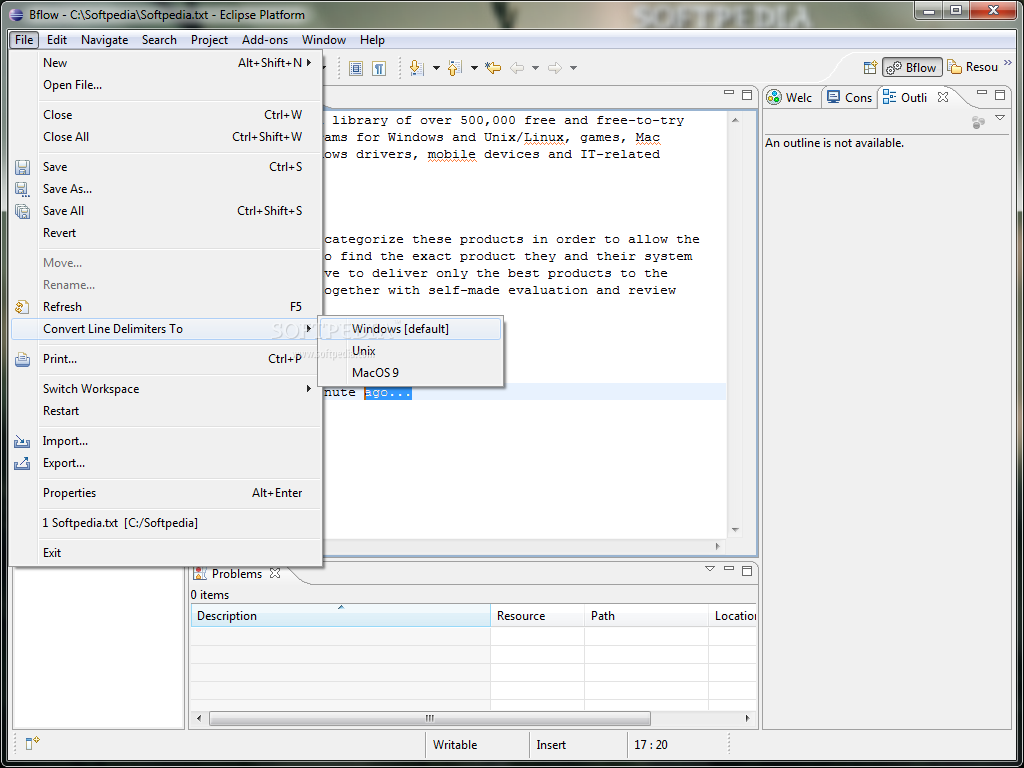This screenshot has width=1024, height=768.
Task: Switch to Welcome view tab
Action: [x=790, y=97]
